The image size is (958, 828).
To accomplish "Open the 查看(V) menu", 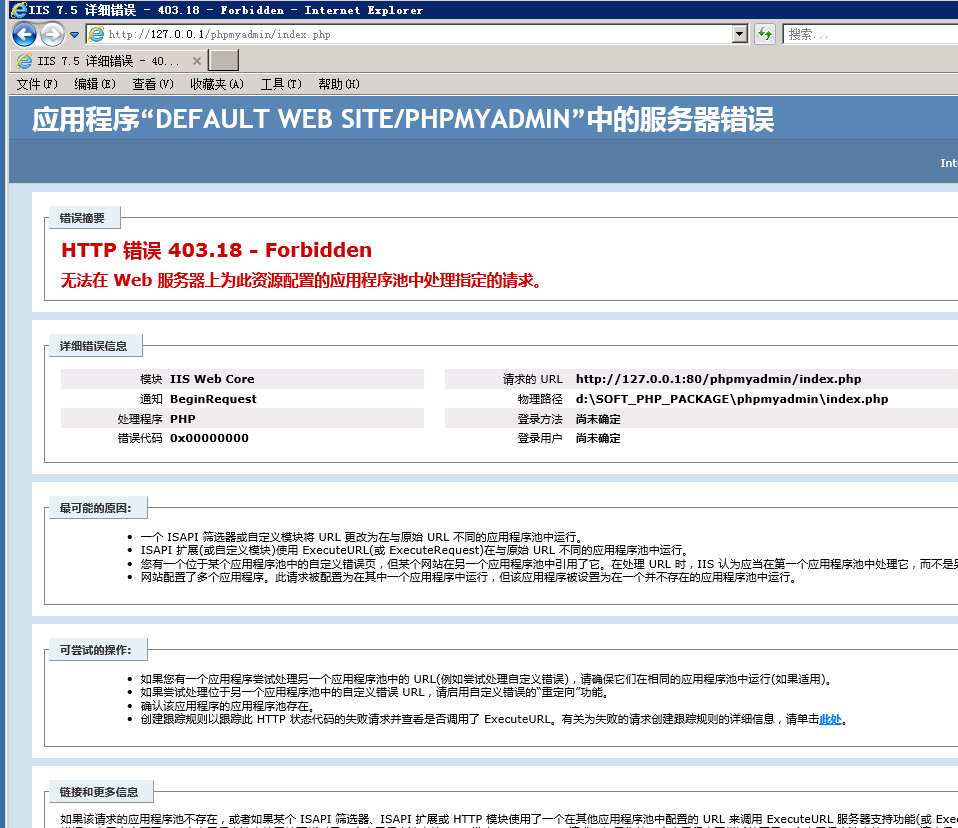I will 153,84.
